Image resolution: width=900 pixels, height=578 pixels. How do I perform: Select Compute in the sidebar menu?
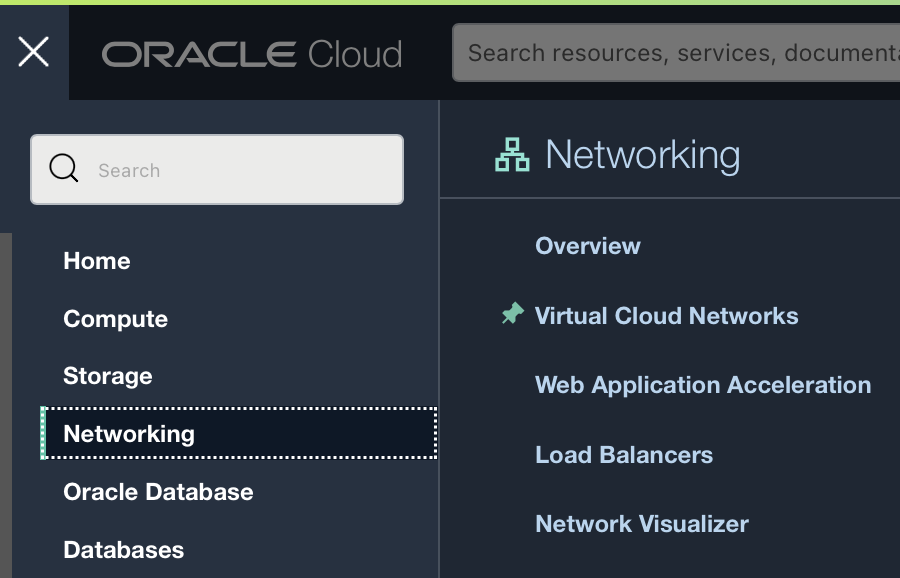pyautogui.click(x=115, y=319)
